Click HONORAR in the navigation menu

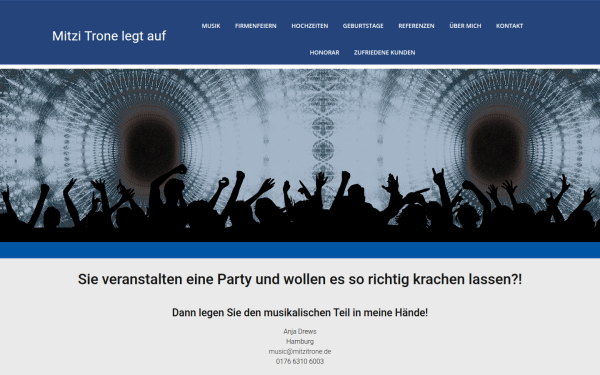[x=324, y=52]
